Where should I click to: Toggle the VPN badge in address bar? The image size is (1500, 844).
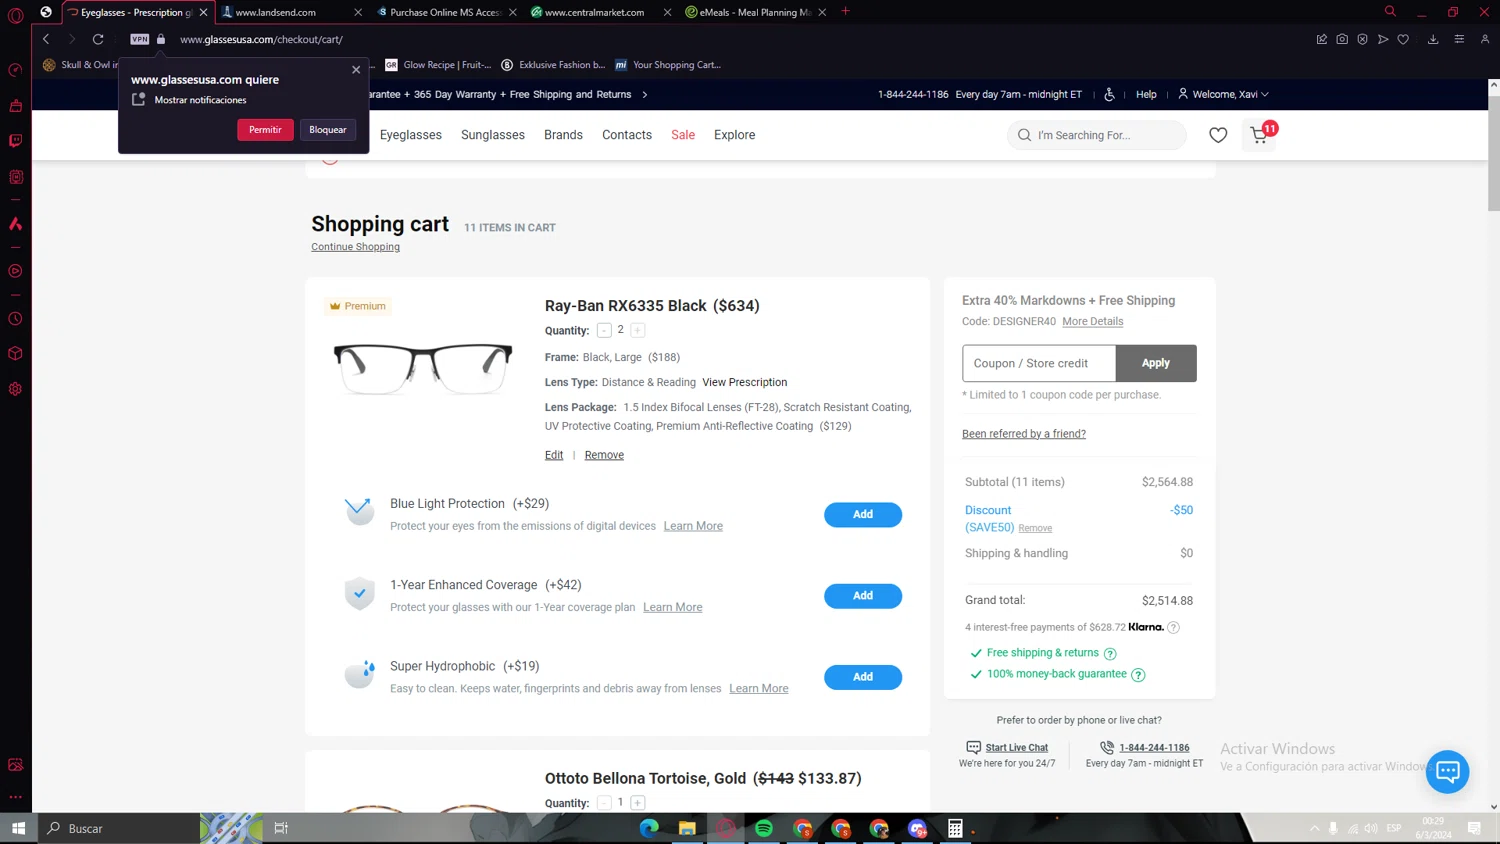(139, 39)
